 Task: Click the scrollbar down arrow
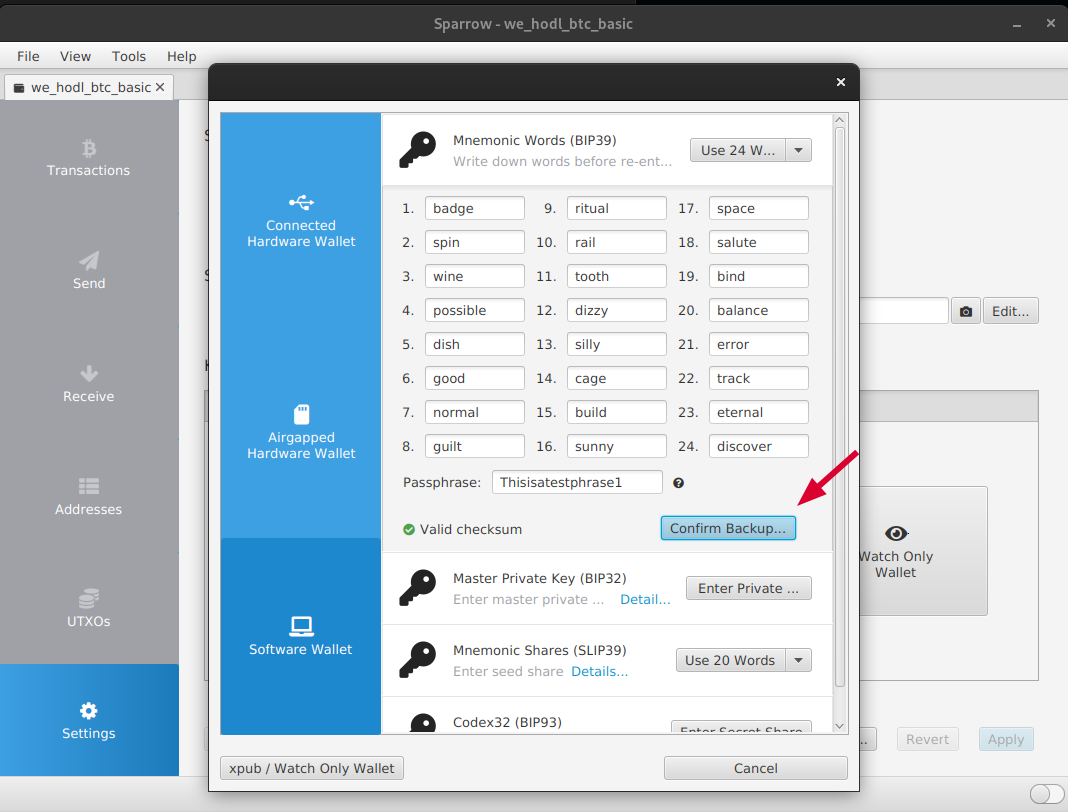[839, 726]
